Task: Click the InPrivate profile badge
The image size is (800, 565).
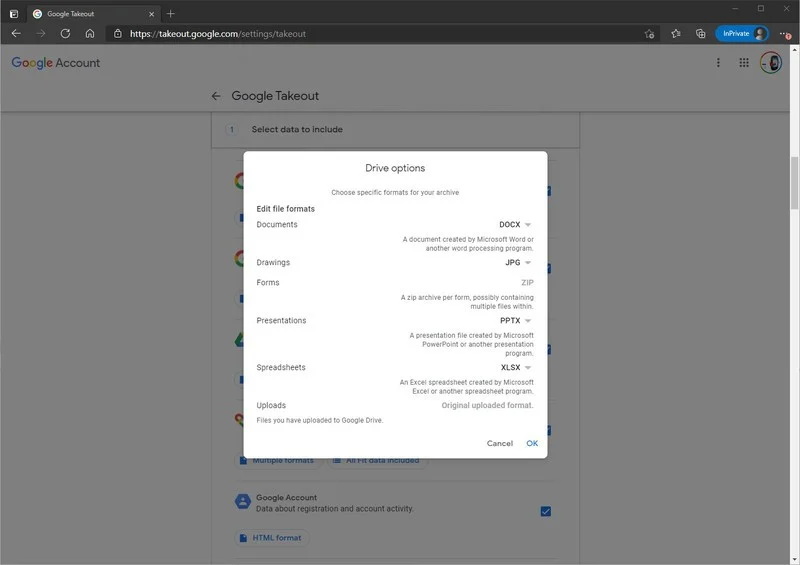Action: [742, 34]
